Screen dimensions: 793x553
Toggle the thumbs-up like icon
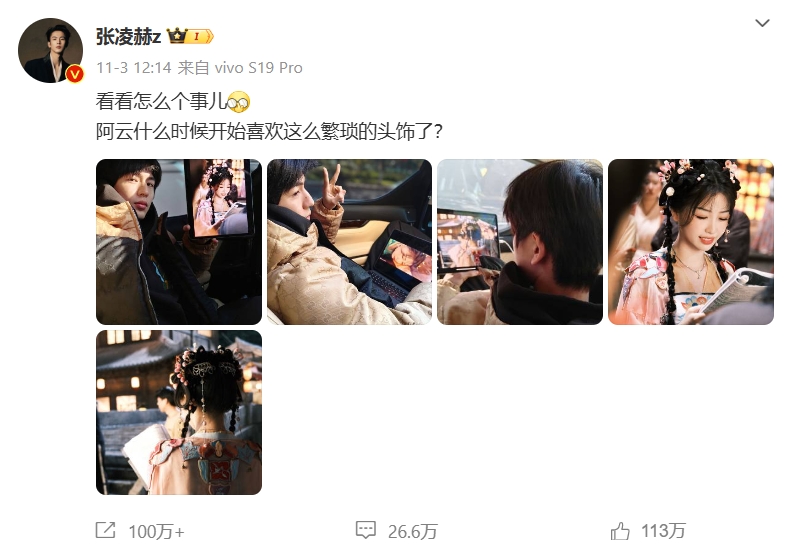pos(620,531)
